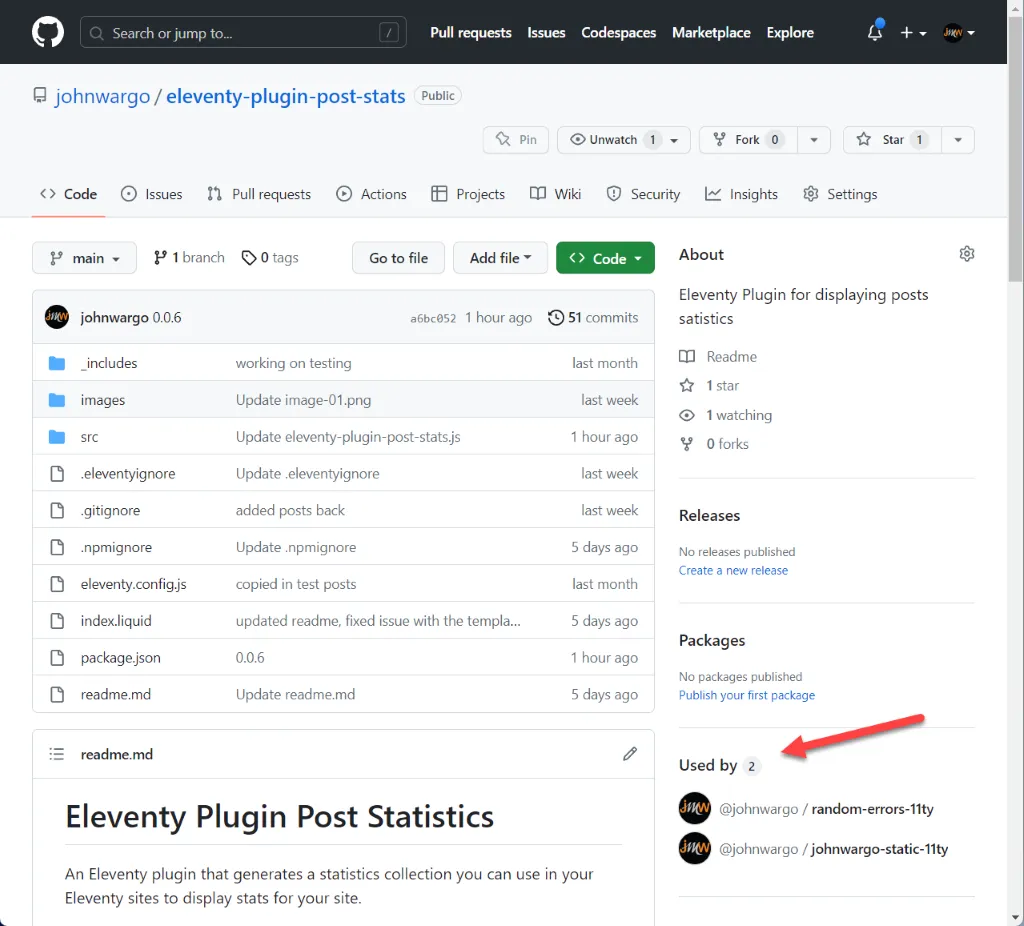Open johnwargo owner profile link
The height and width of the screenshot is (926, 1024).
[103, 96]
